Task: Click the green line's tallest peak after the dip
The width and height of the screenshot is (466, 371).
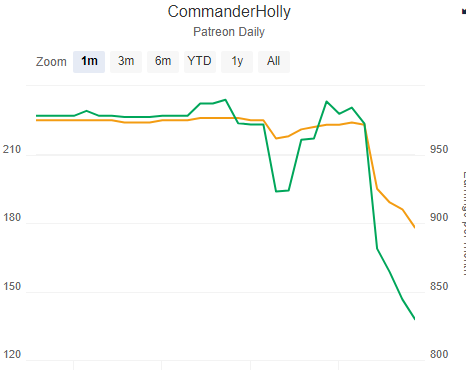Action: pos(326,101)
